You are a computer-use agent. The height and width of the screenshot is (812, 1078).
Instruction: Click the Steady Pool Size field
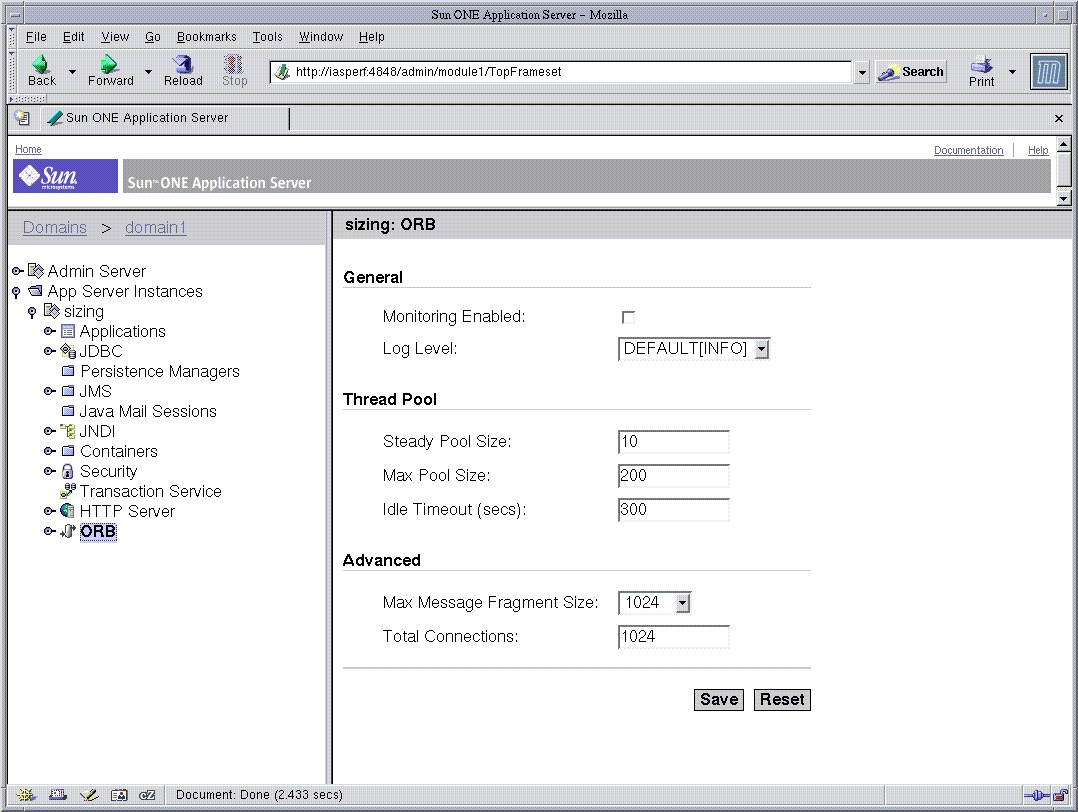(674, 441)
